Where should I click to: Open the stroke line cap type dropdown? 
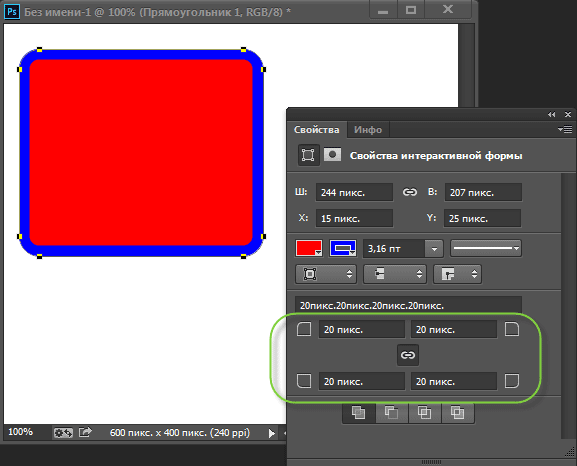click(395, 274)
